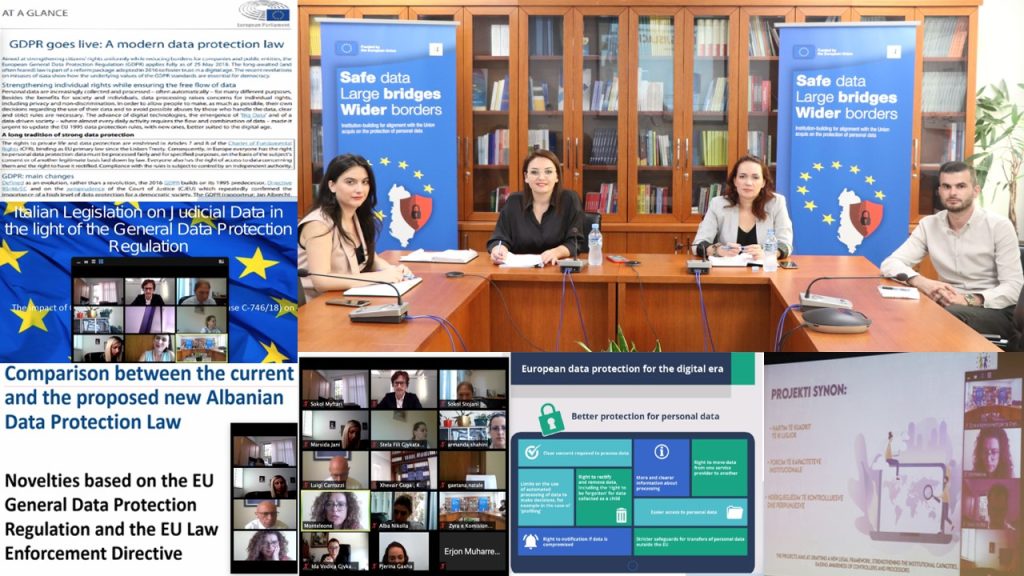Click the bell notification icon

click(531, 541)
